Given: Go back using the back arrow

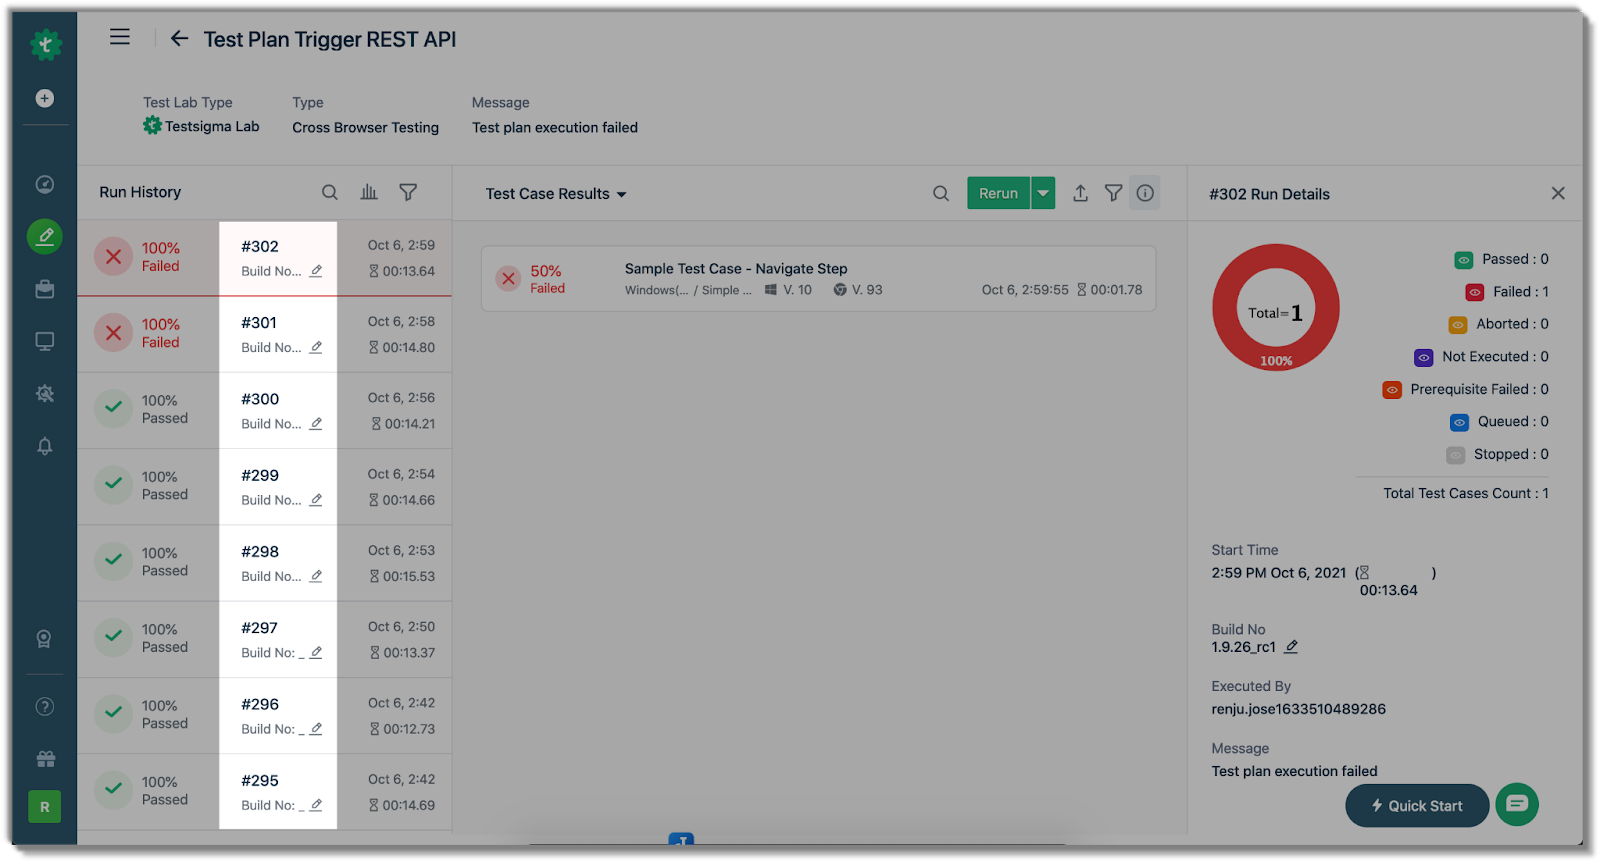Looking at the screenshot, I should [x=179, y=38].
